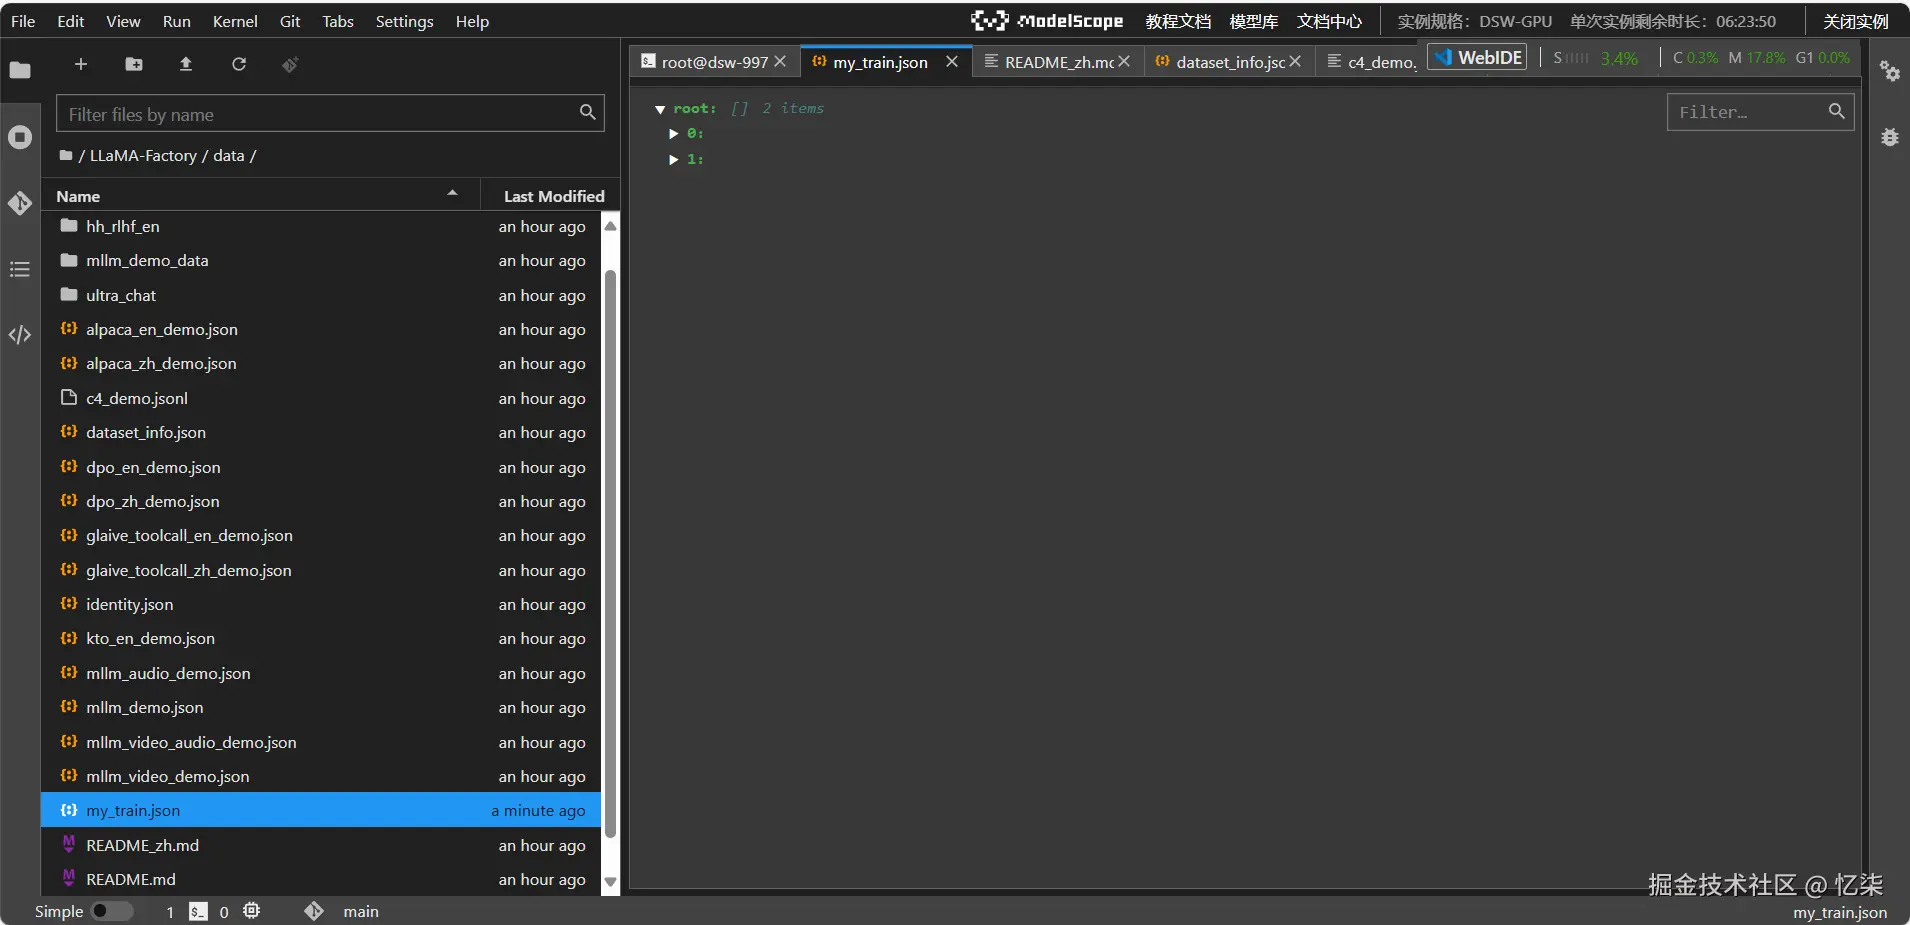
Task: Select the mllm_demo_data folder
Action: [x=321, y=260]
